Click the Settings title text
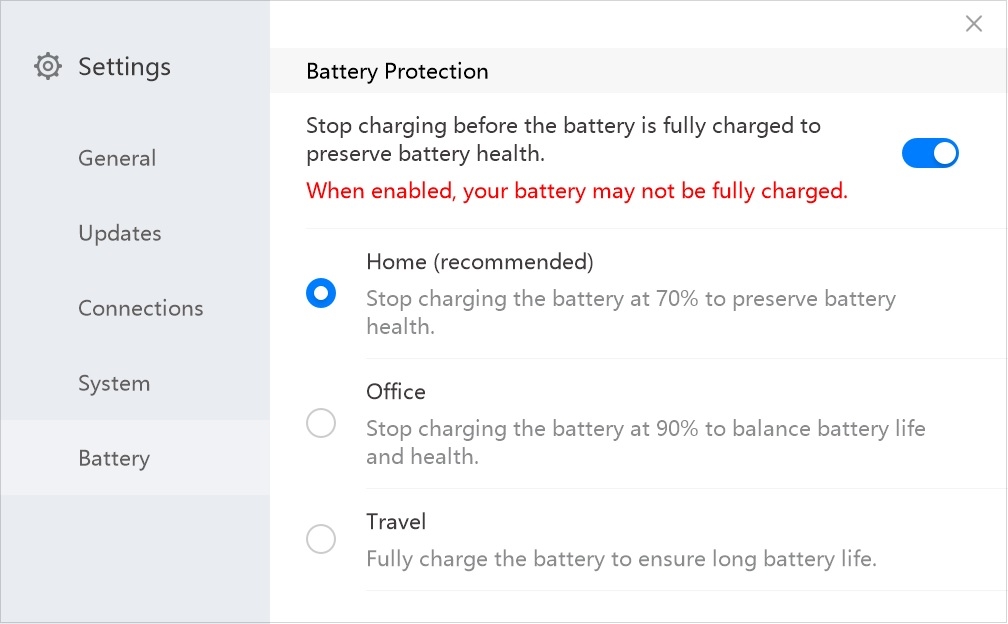The image size is (1008, 624). pos(125,67)
